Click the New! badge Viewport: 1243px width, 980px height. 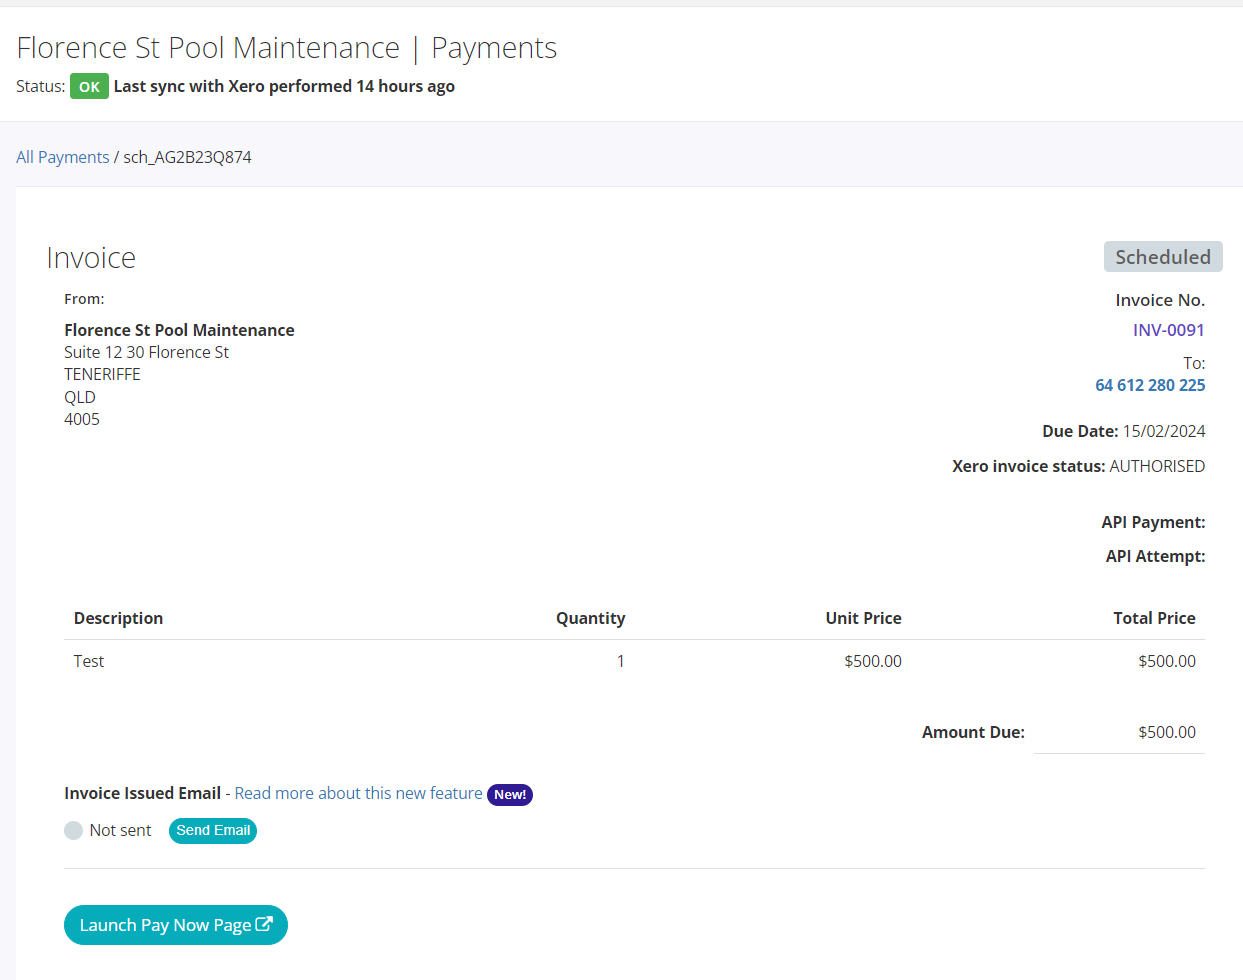coord(510,795)
